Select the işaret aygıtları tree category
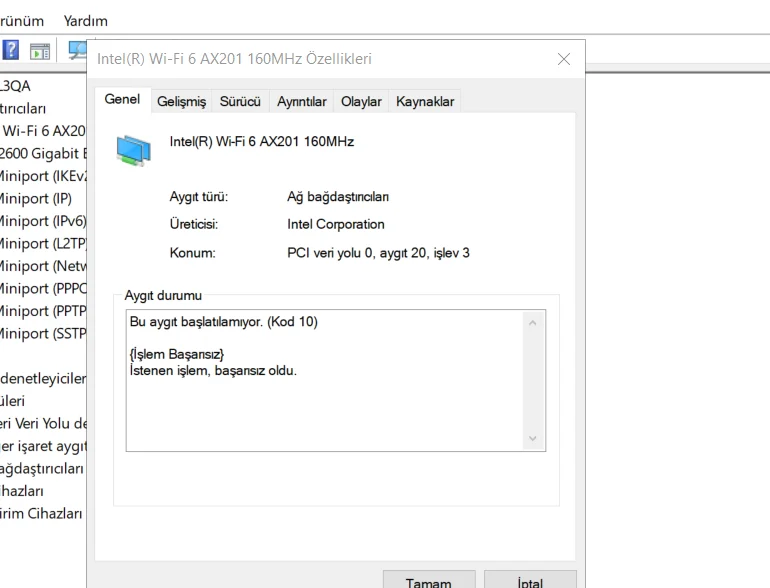This screenshot has height=588, width=770. pyautogui.click(x=43, y=447)
